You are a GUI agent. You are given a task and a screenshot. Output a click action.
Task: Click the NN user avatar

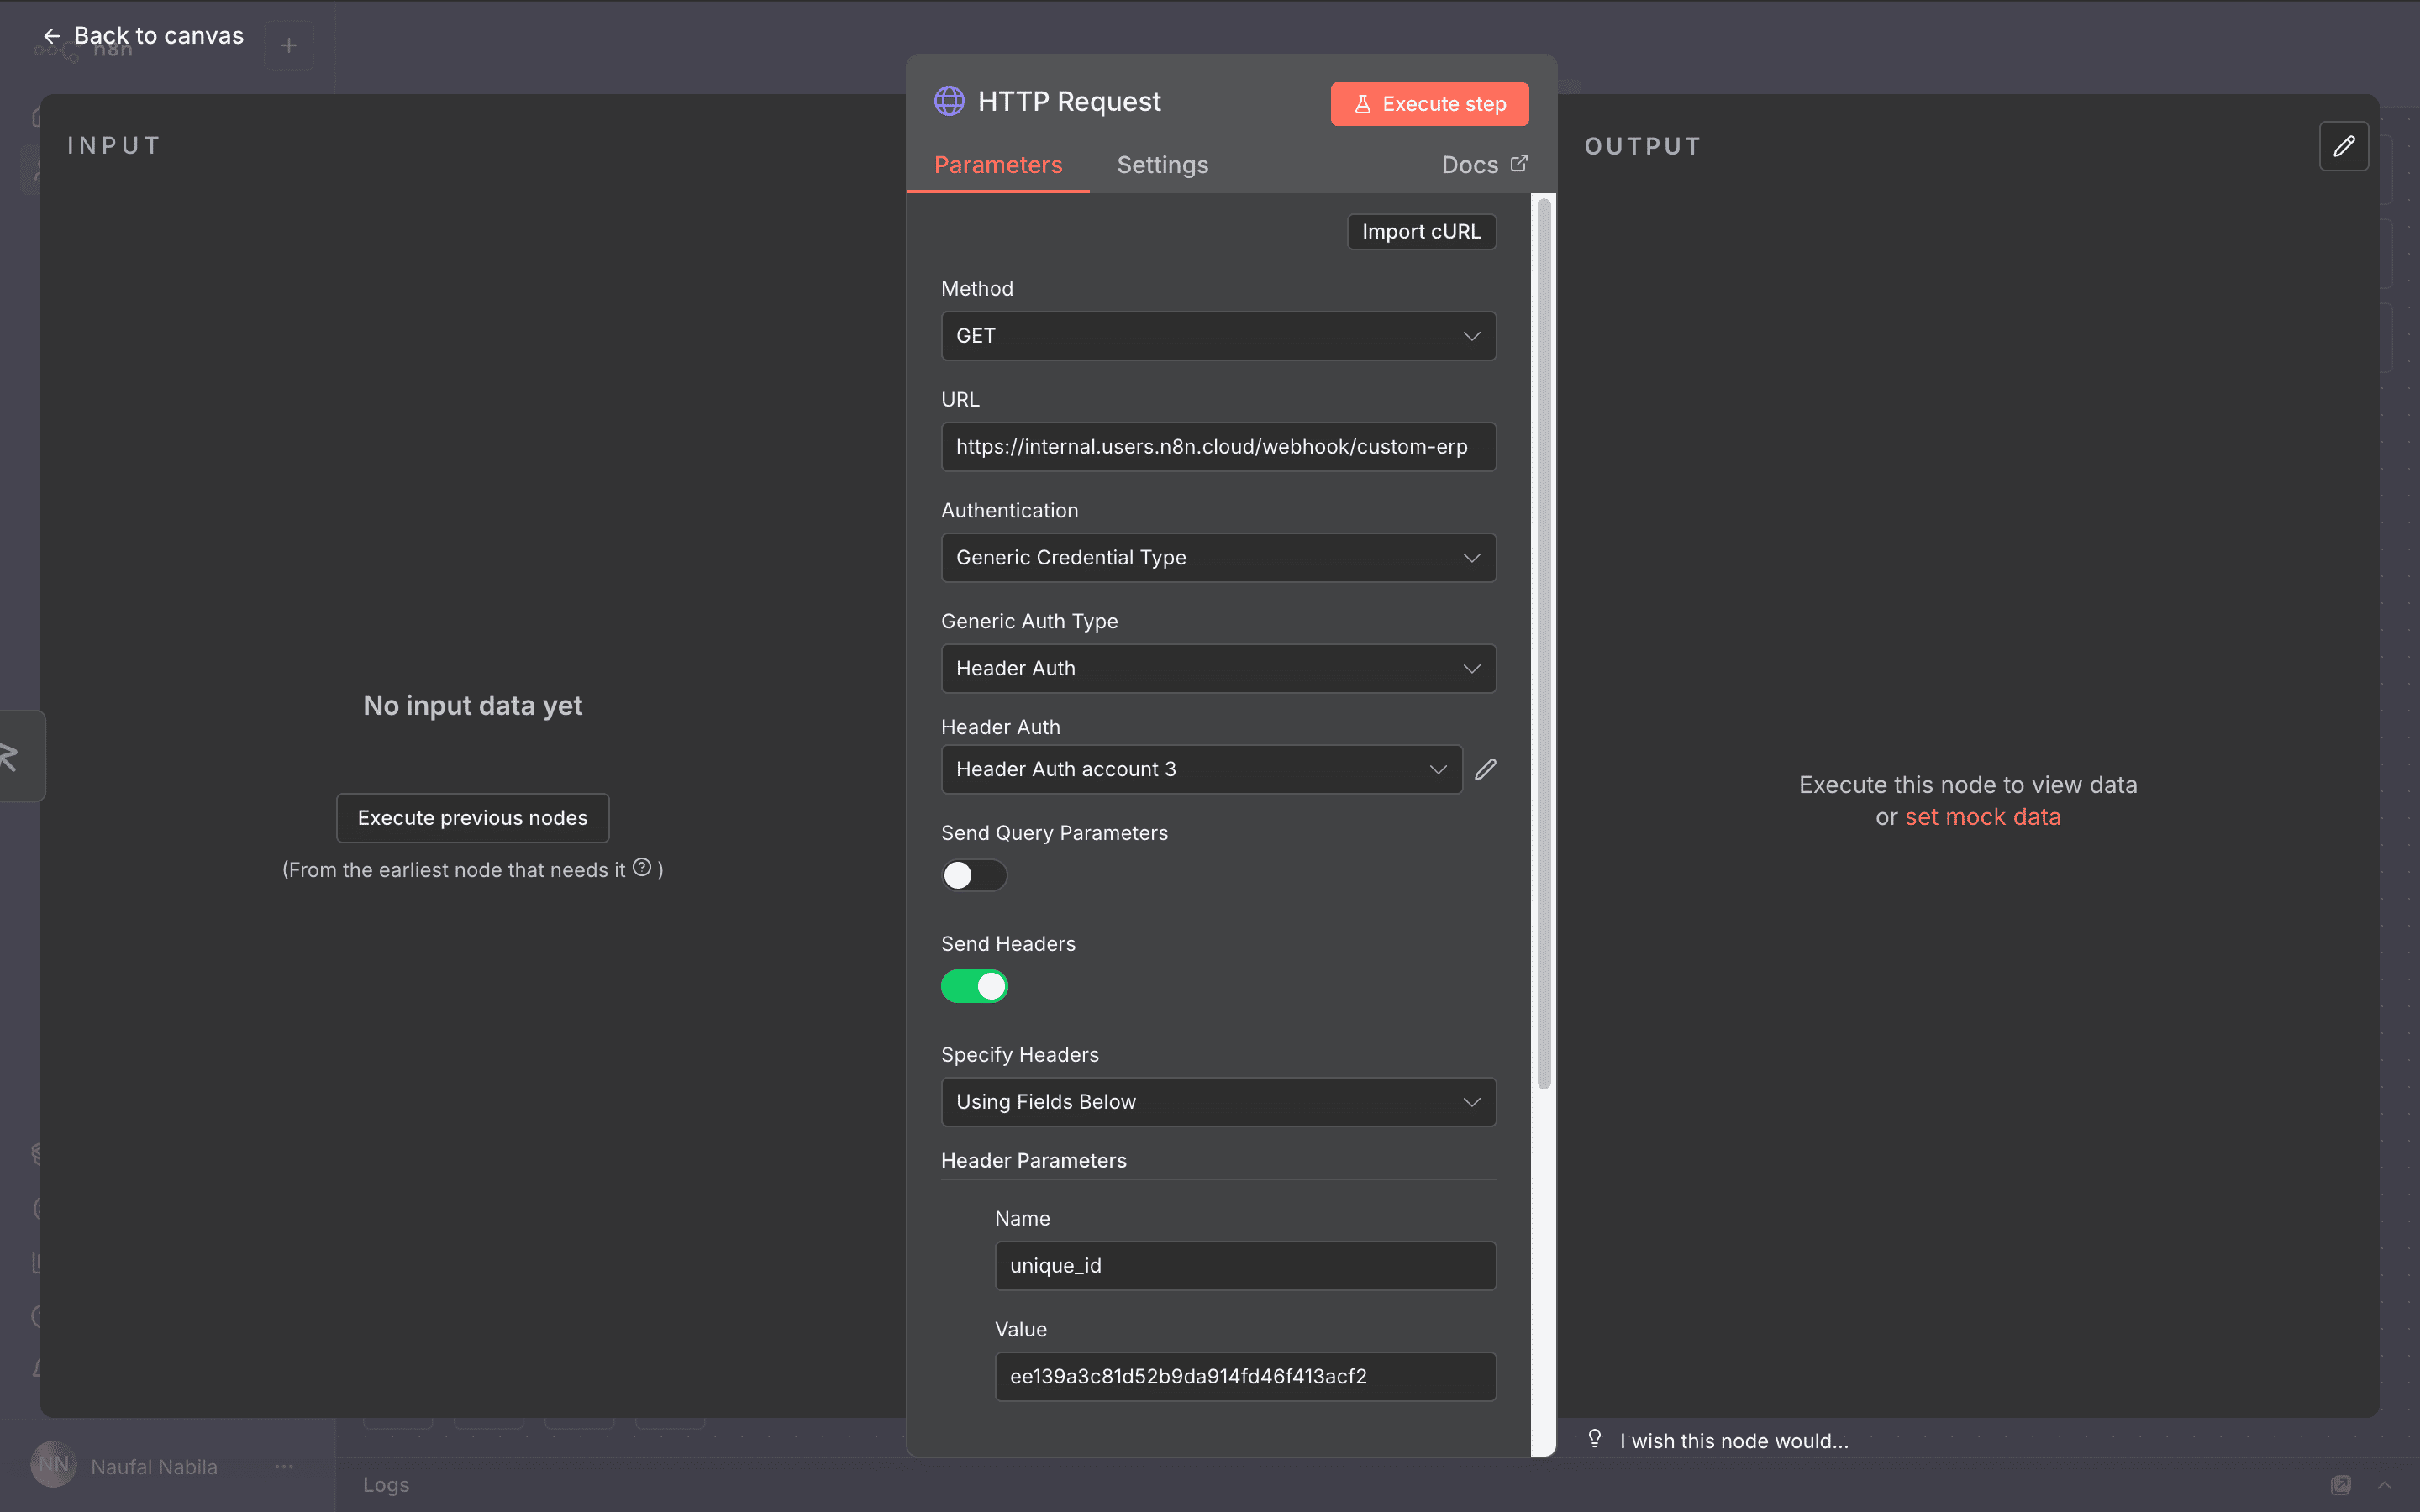coord(54,1464)
